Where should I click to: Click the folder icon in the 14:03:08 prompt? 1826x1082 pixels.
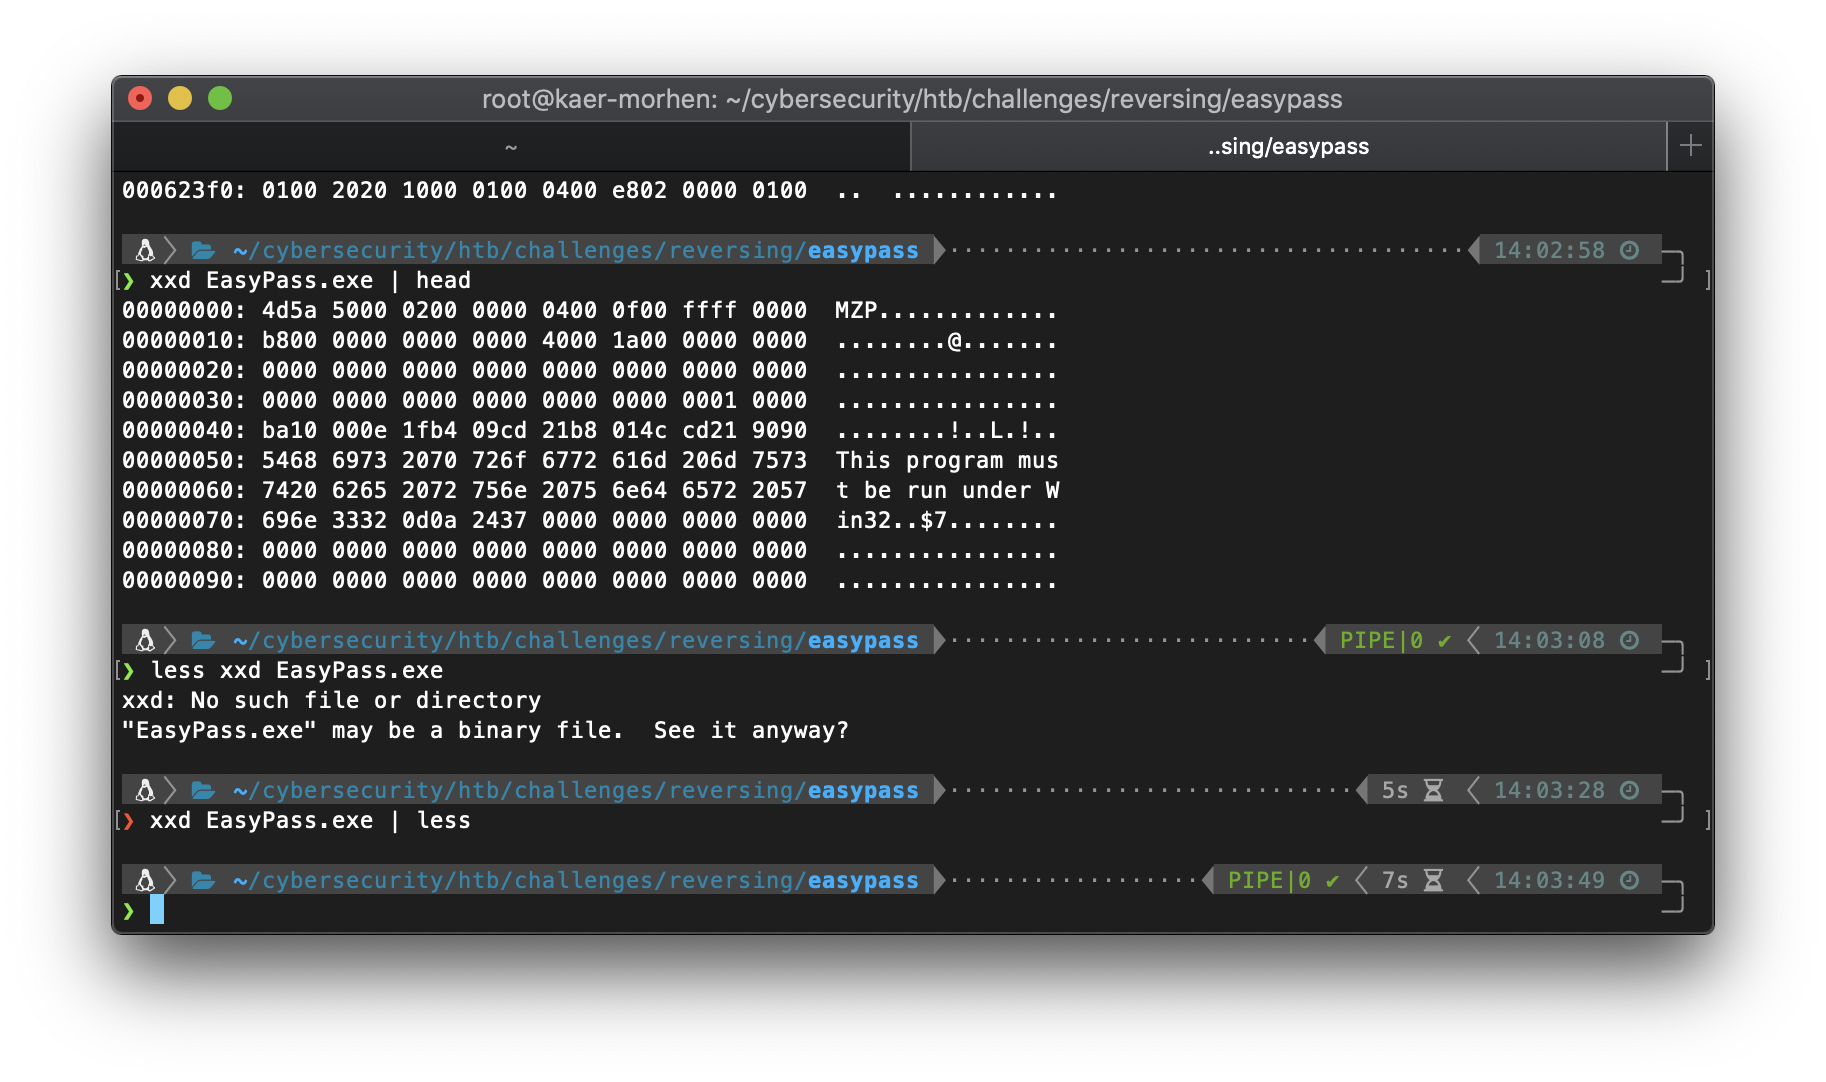pos(203,640)
